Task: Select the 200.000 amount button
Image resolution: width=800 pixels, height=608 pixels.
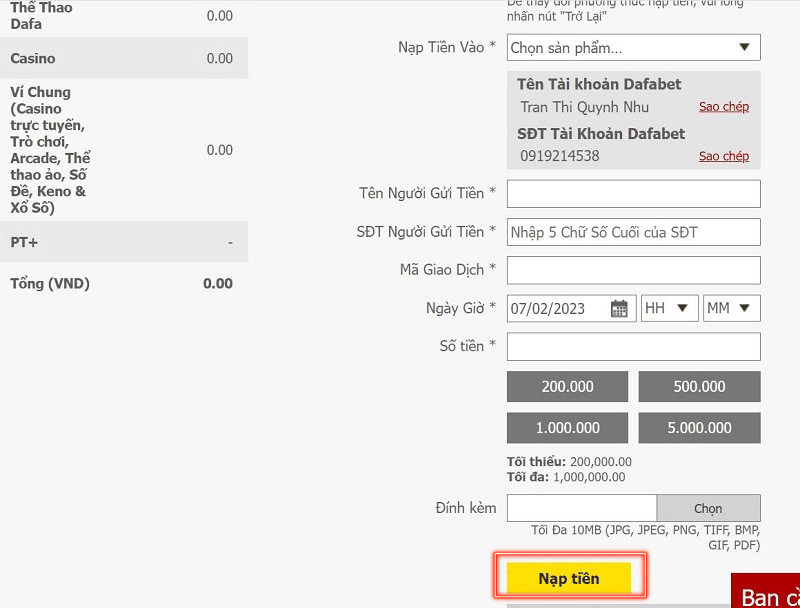Action: point(567,387)
